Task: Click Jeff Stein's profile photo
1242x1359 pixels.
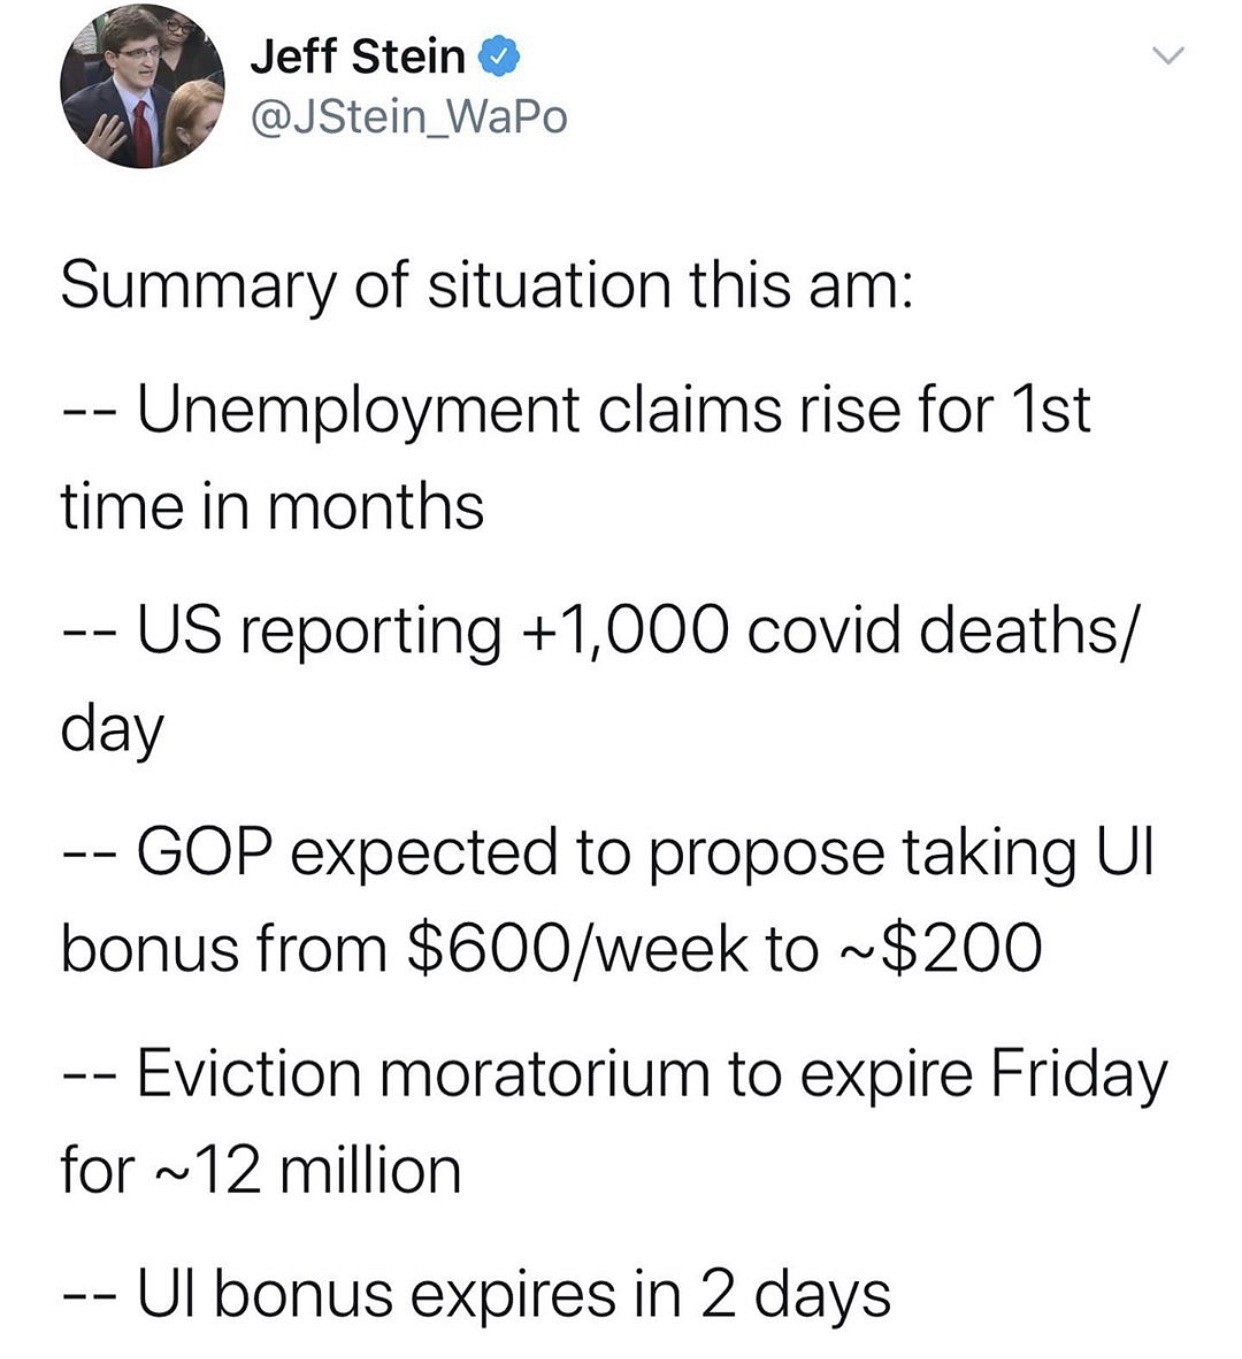Action: 142,87
